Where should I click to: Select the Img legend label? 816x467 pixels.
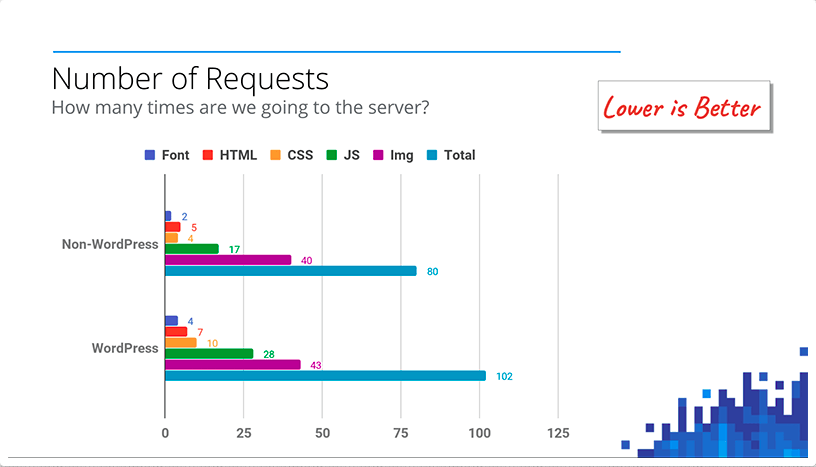[402, 156]
